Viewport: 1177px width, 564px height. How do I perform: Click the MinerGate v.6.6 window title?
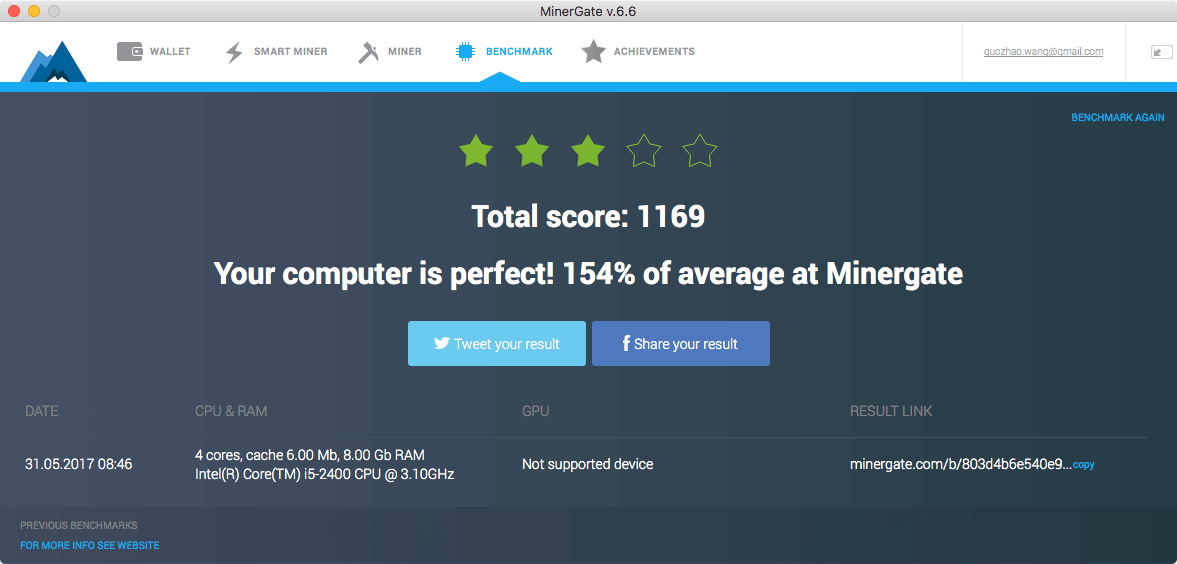click(588, 11)
